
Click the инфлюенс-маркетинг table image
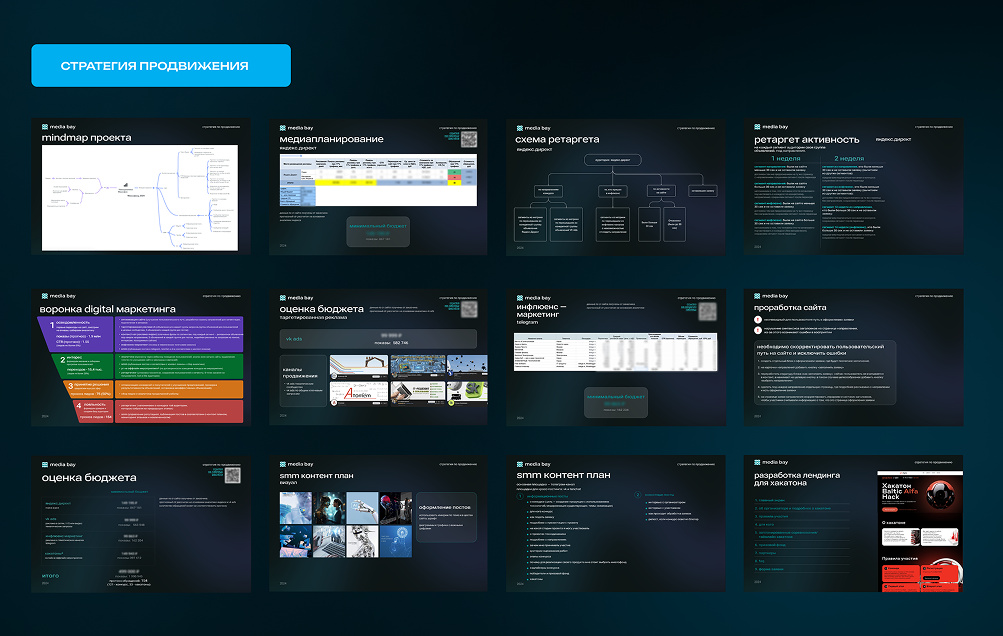coord(615,351)
